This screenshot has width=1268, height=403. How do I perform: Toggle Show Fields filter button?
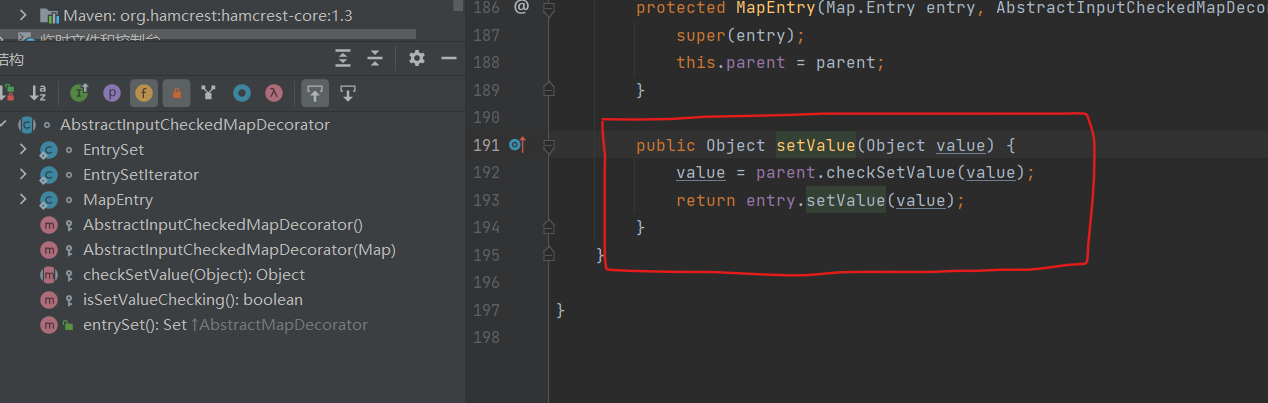(x=144, y=93)
